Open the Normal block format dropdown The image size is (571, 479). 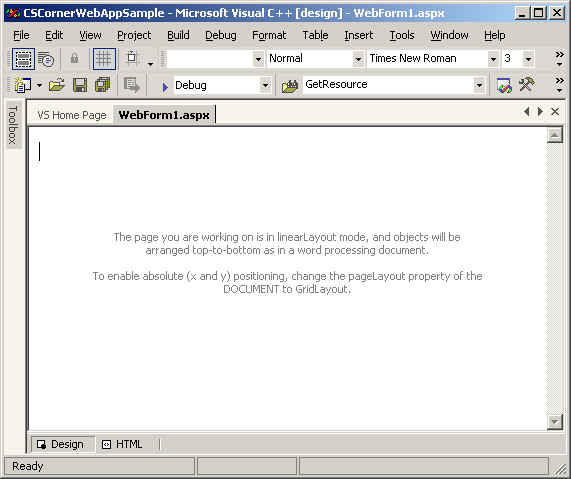pyautogui.click(x=358, y=59)
